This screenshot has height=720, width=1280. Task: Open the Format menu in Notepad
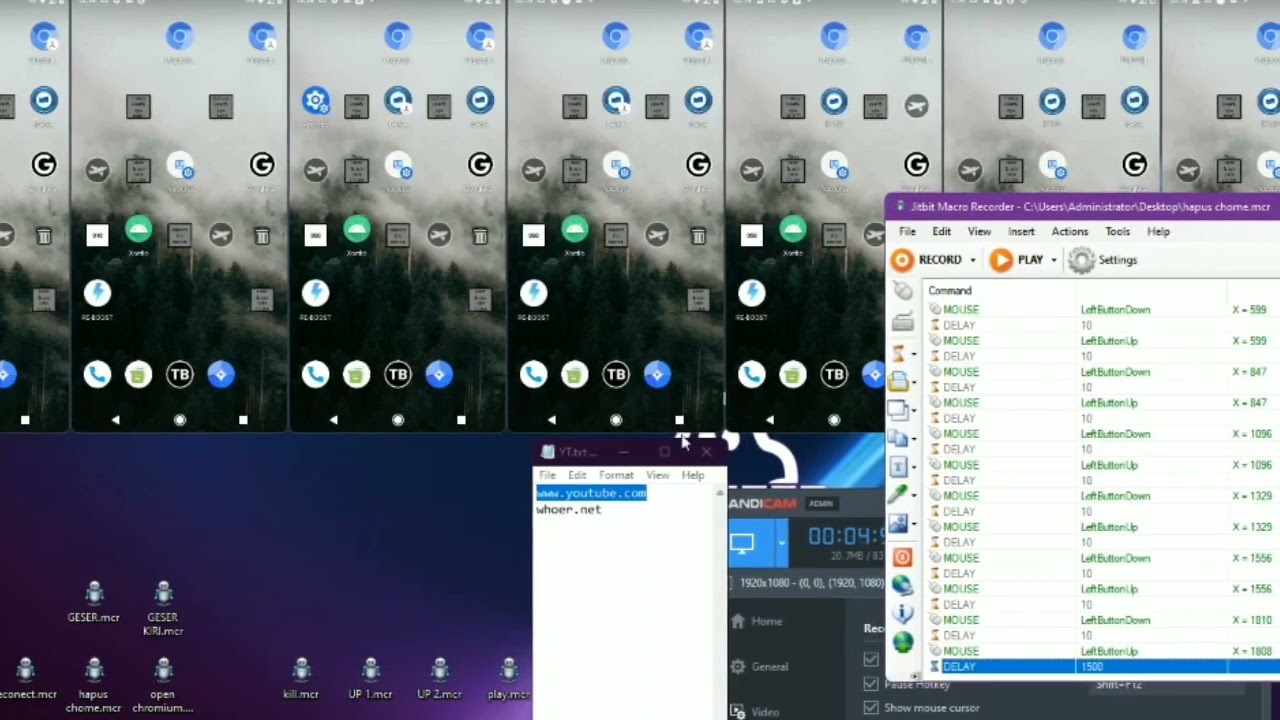pyautogui.click(x=616, y=475)
